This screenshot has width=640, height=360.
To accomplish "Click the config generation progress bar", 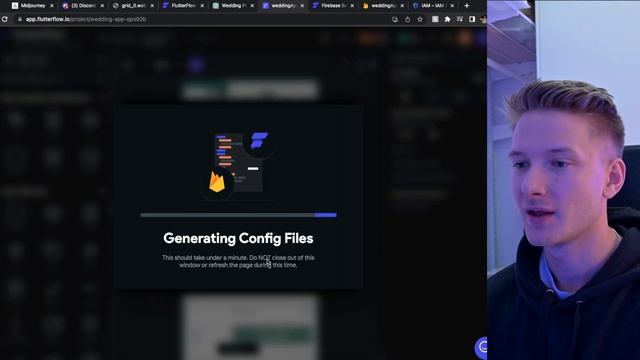I will pyautogui.click(x=238, y=215).
